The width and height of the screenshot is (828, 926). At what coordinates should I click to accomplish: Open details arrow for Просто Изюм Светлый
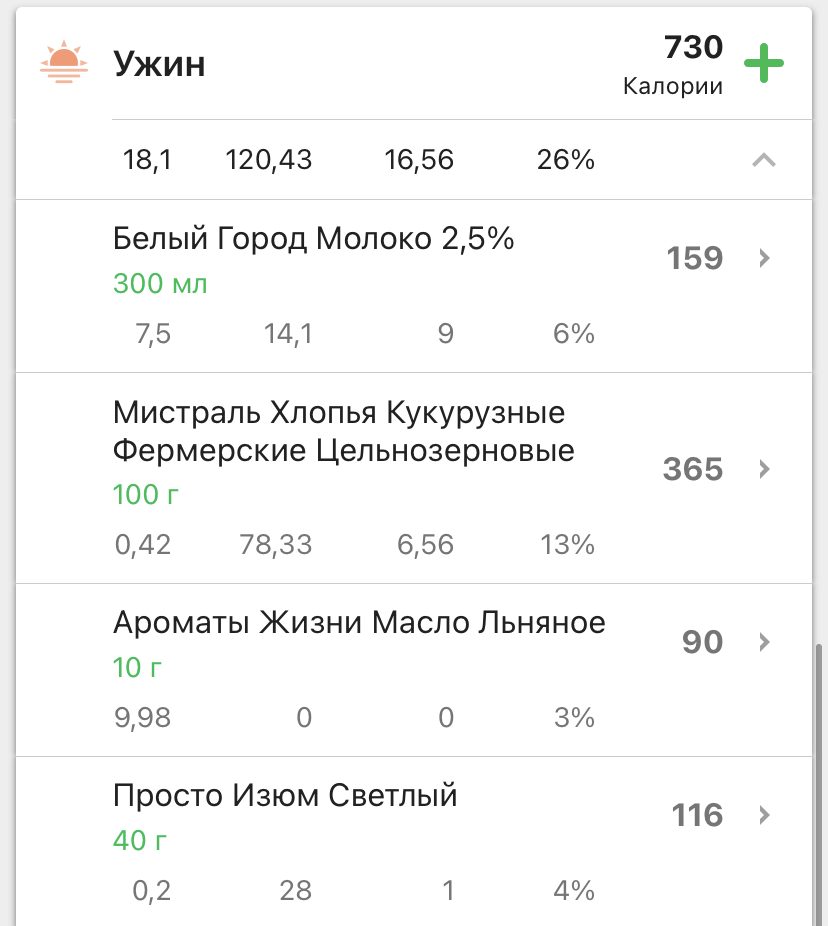(x=764, y=815)
